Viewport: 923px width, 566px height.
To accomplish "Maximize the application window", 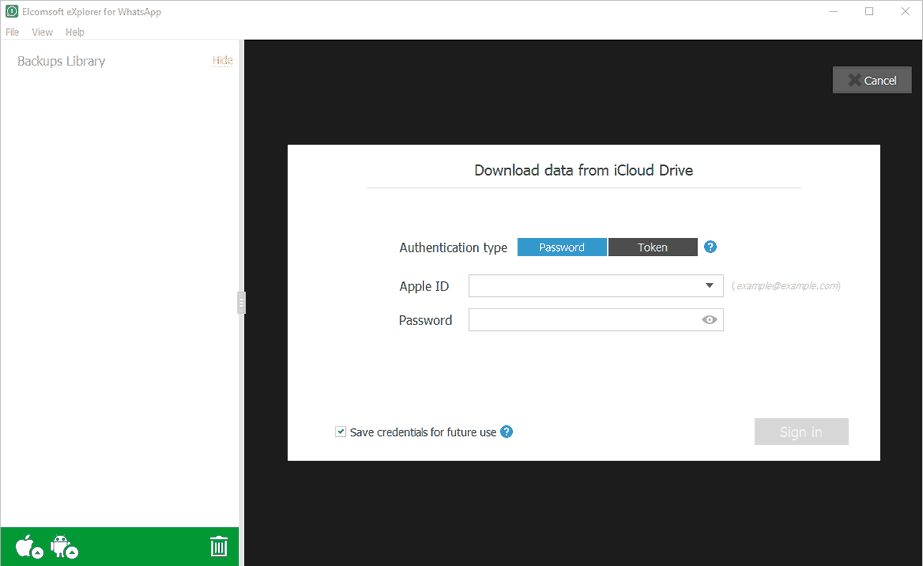I will coord(869,11).
